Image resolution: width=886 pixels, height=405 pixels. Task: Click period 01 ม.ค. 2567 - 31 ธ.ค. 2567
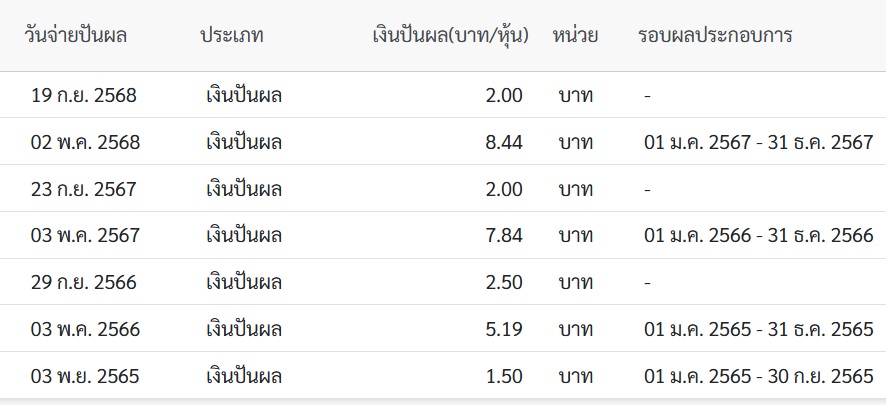pyautogui.click(x=759, y=142)
